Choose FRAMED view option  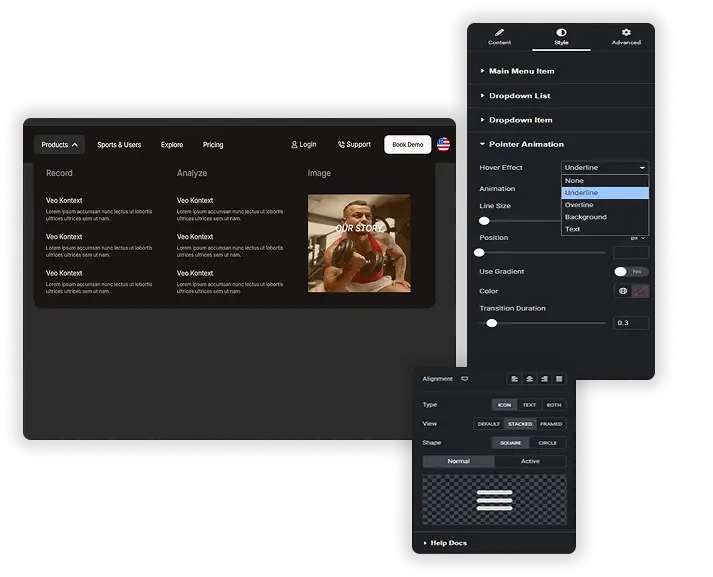point(551,424)
